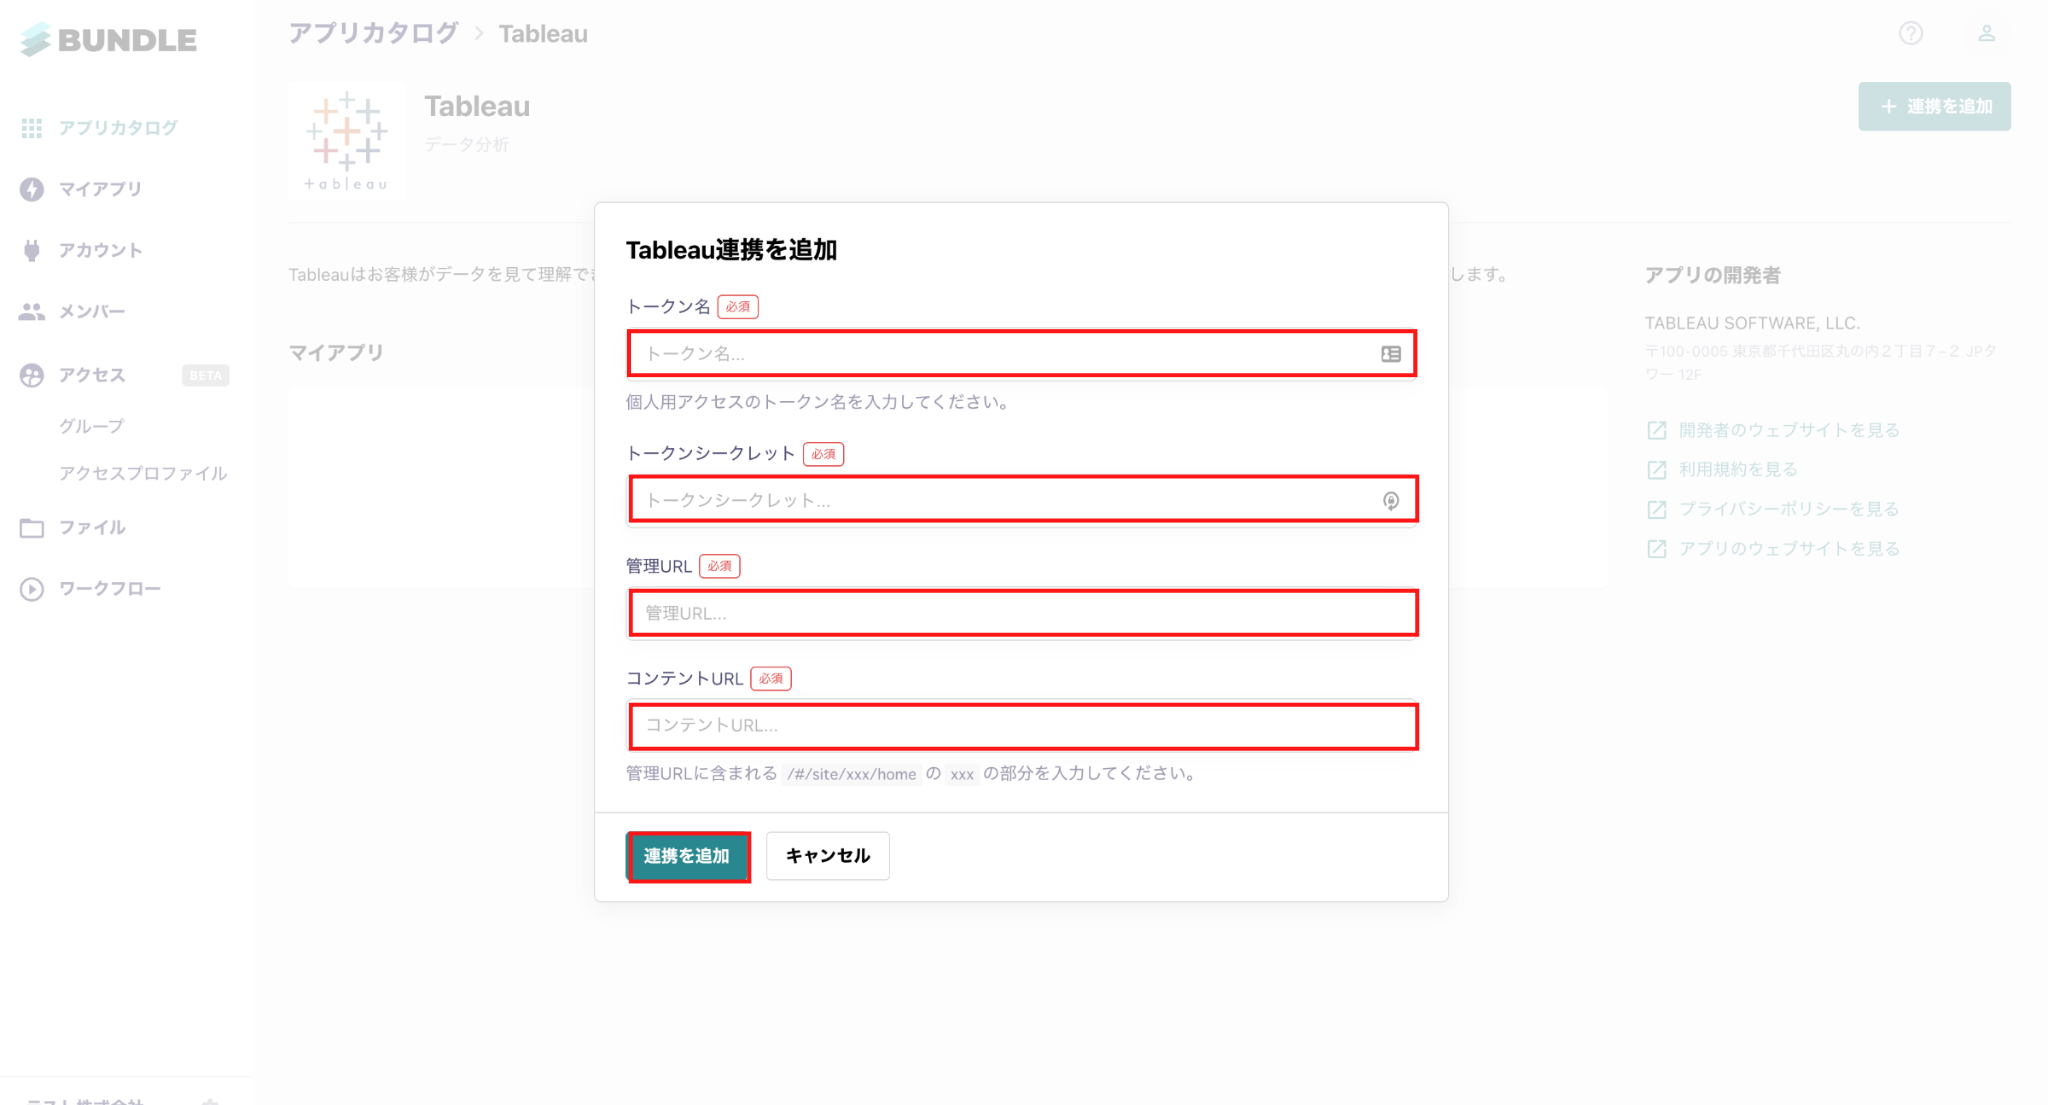Click the BUNDLE logo in sidebar
The image size is (2048, 1105).
(108, 40)
